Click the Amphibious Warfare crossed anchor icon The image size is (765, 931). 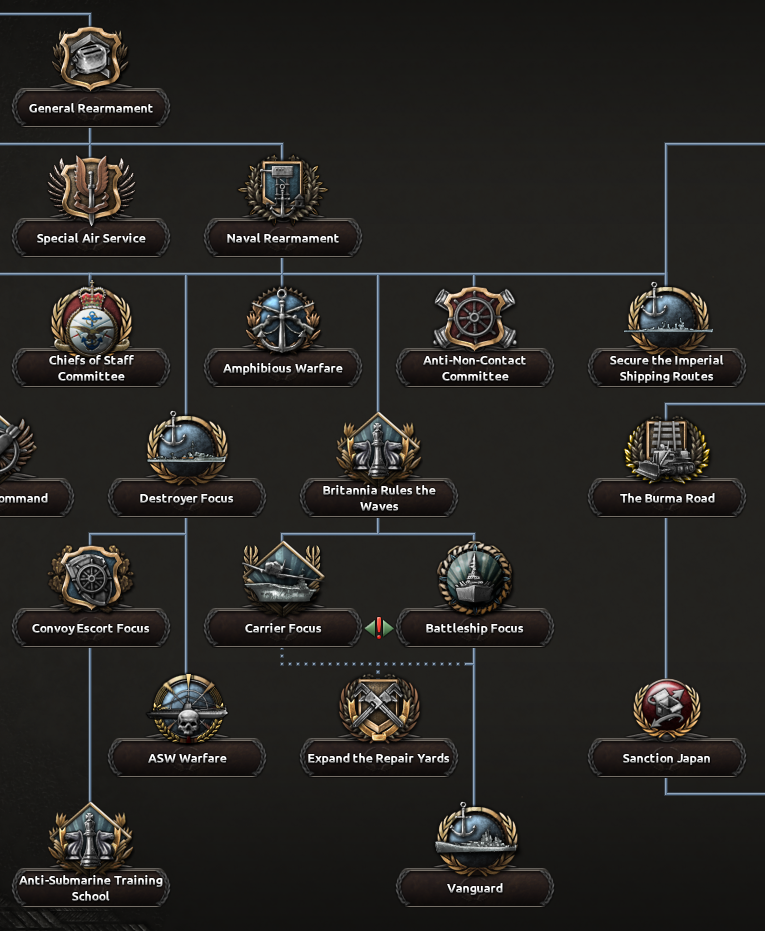[283, 319]
